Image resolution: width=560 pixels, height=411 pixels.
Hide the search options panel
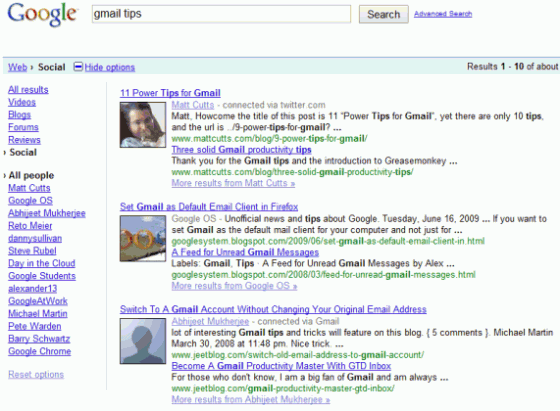pyautogui.click(x=110, y=67)
